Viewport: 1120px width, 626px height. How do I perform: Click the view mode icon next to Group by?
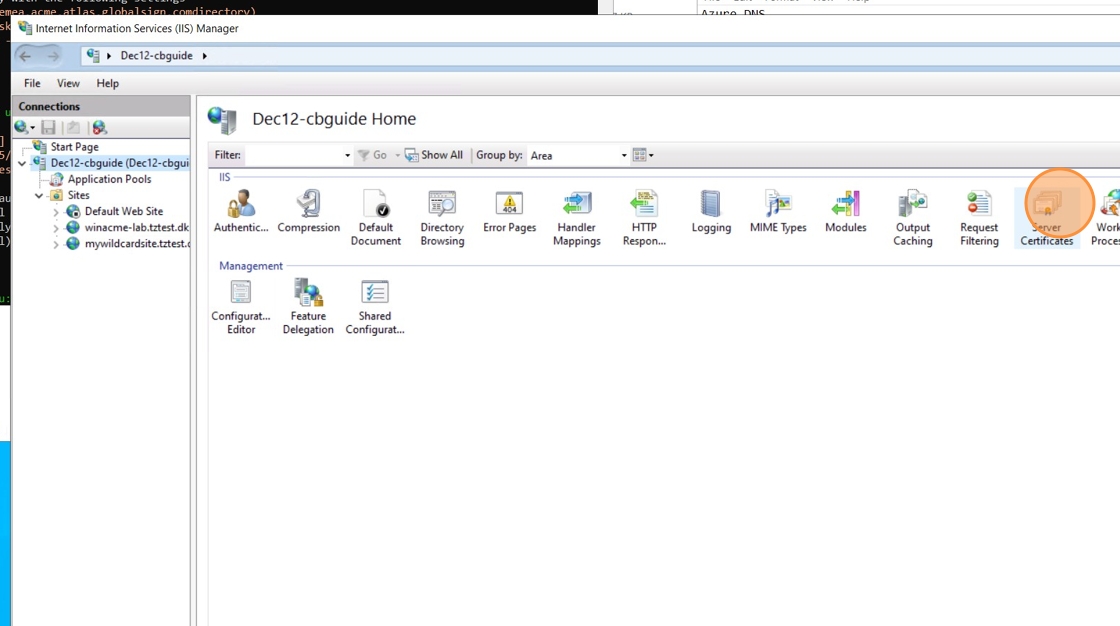pyautogui.click(x=639, y=155)
